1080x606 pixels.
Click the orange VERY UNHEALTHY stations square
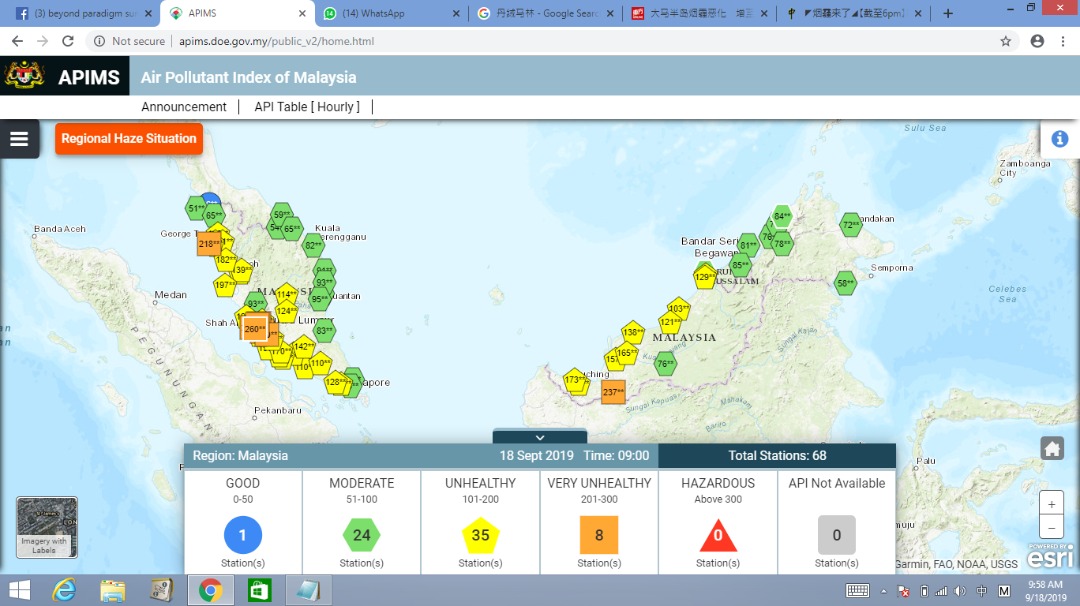point(599,535)
